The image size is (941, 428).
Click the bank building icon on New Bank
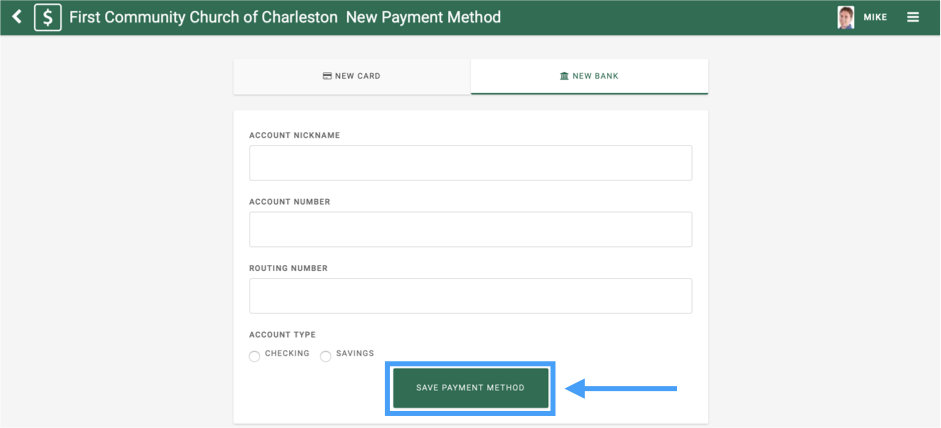pos(564,76)
